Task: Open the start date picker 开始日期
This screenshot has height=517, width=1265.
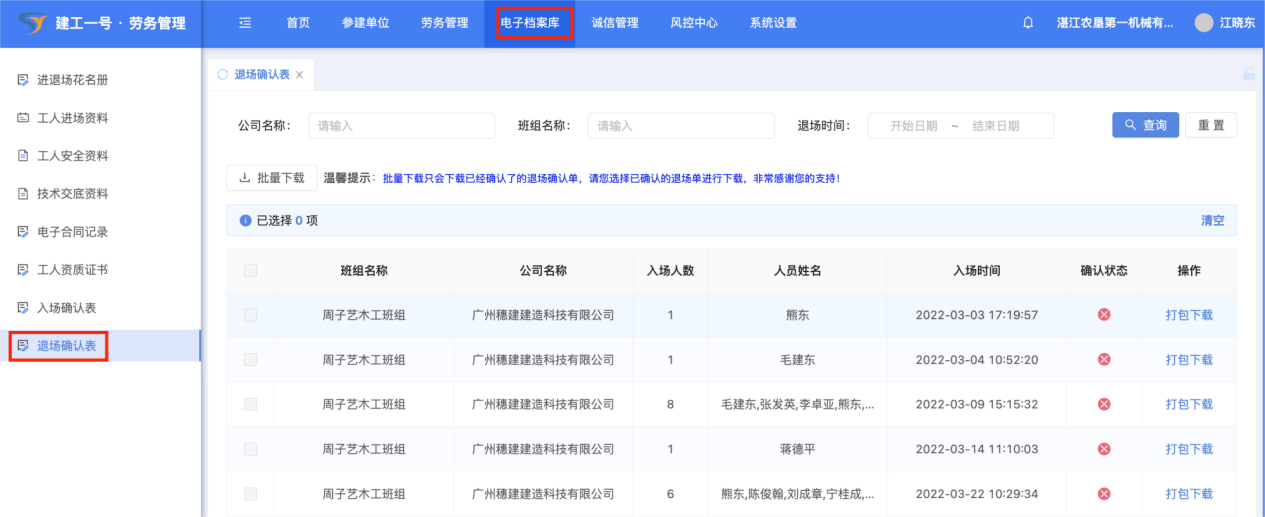Action: pos(913,126)
